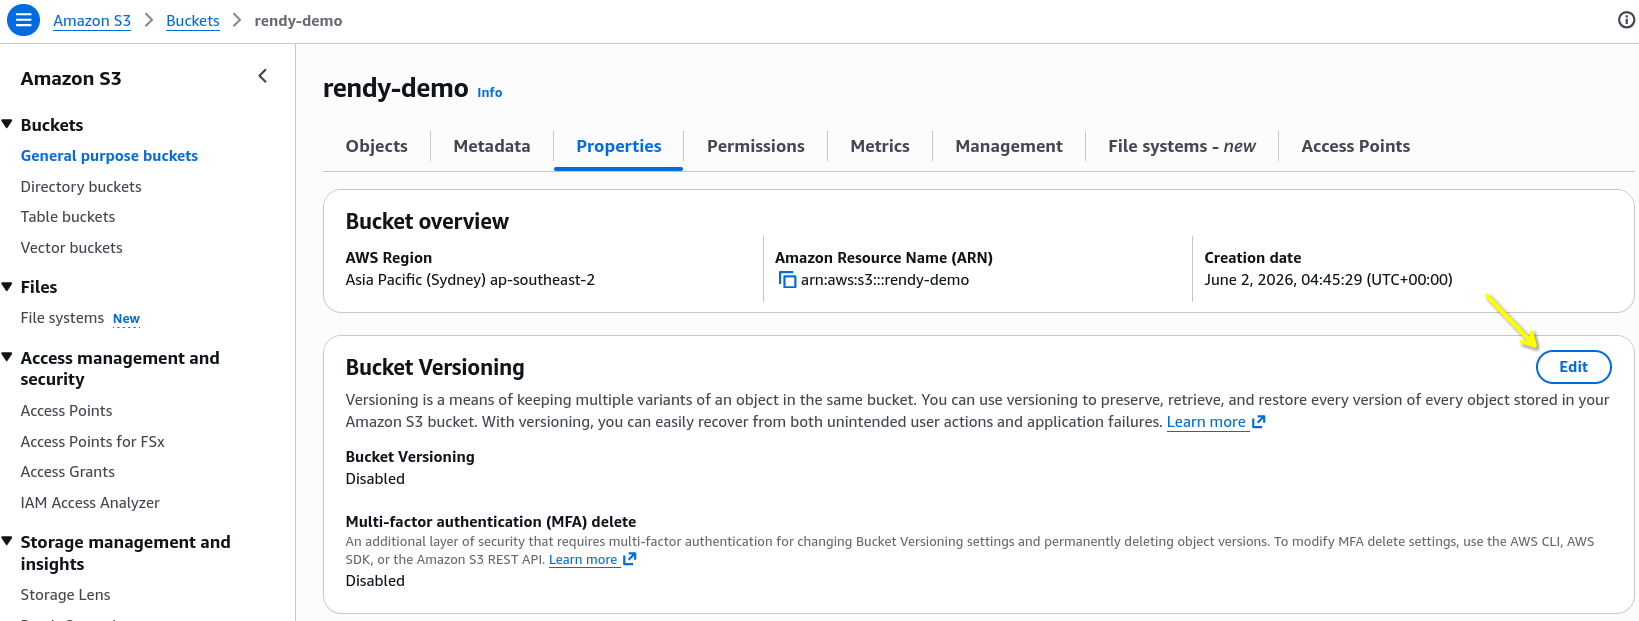Click the Amazon S3 sidebar title
This screenshot has height=621, width=1639.
pos(71,78)
